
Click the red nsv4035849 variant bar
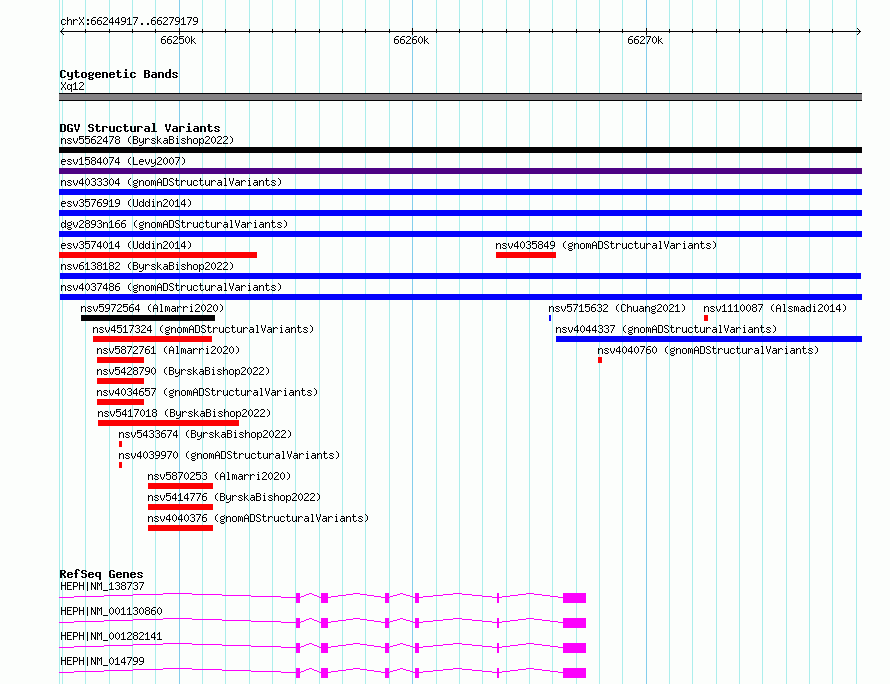coord(526,255)
